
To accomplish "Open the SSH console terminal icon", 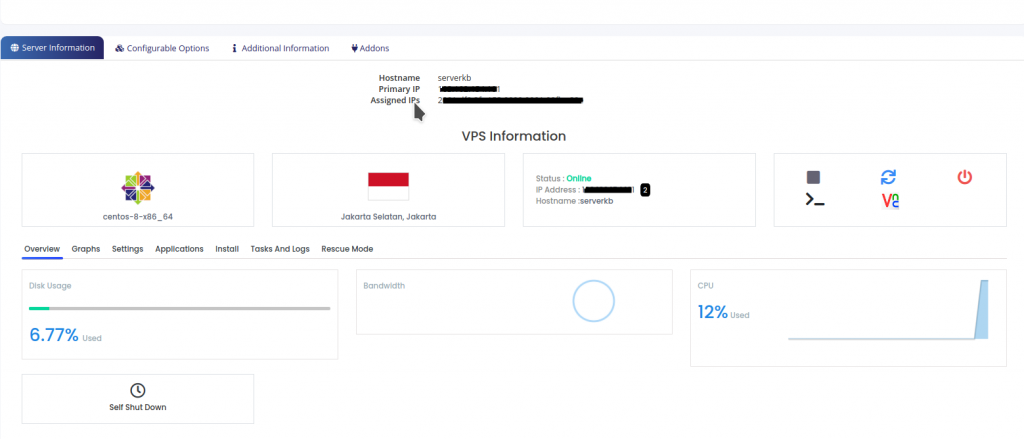I will click(815, 200).
